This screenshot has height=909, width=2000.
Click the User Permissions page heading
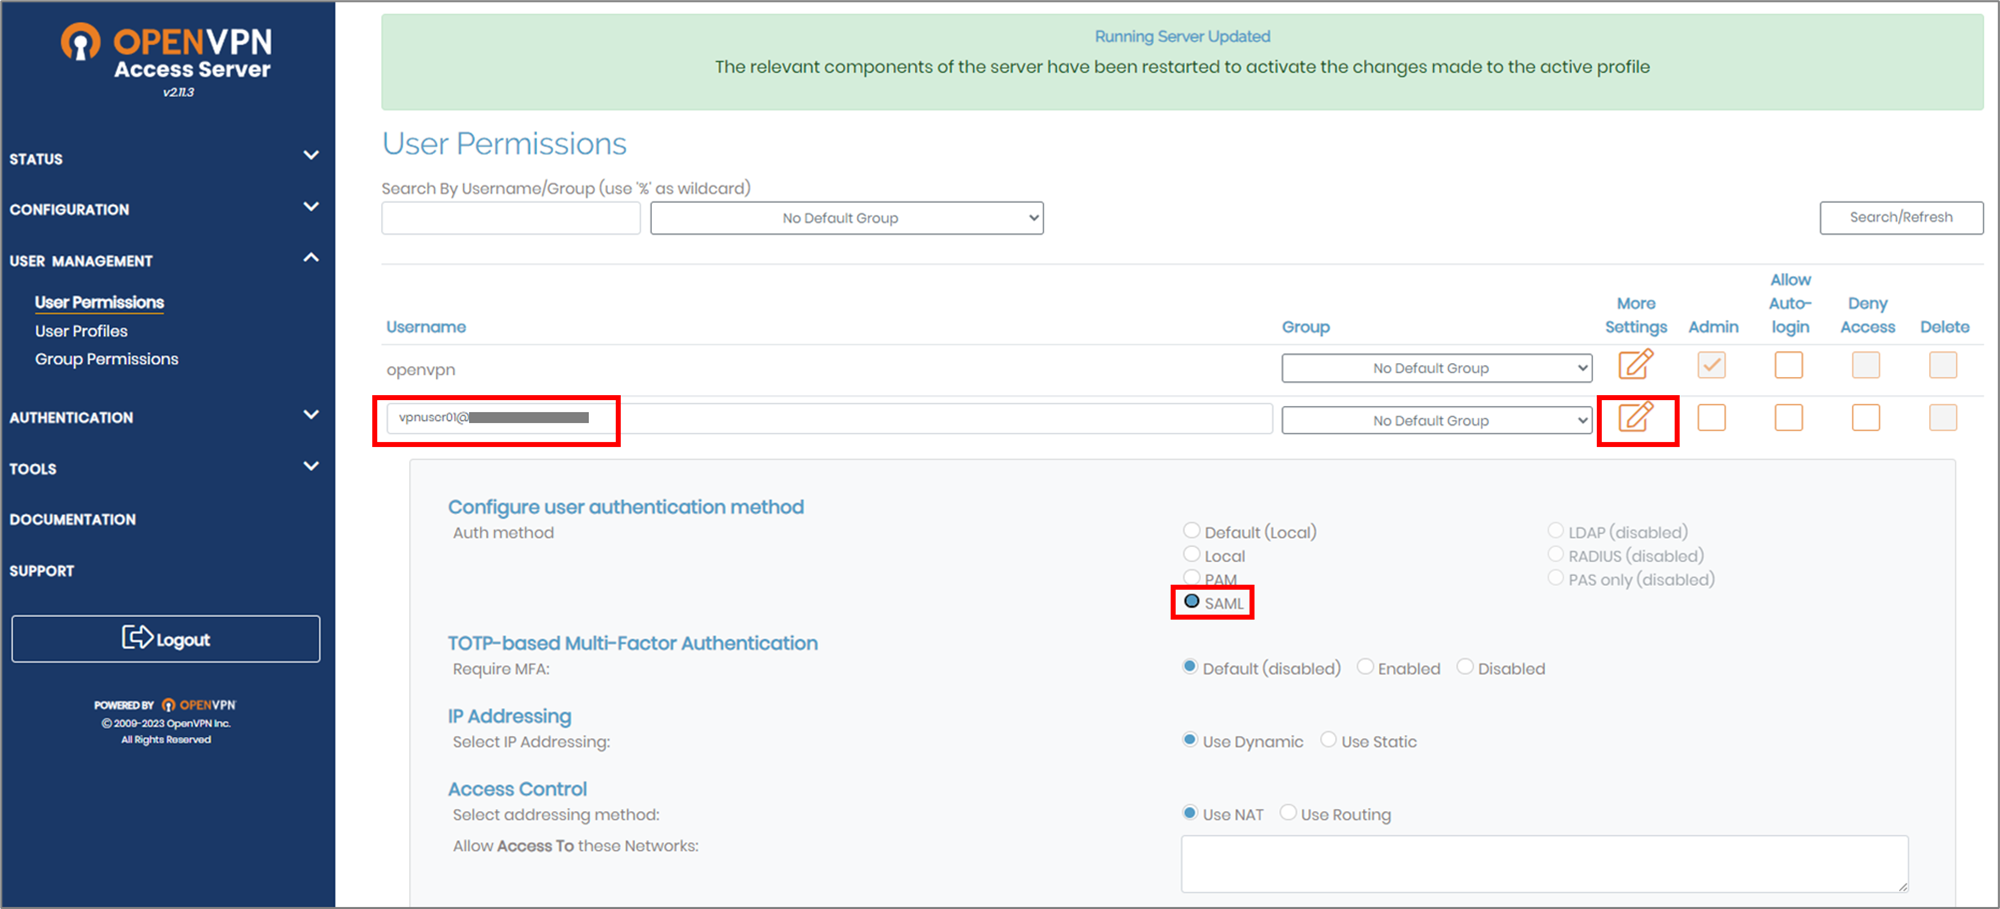click(504, 144)
